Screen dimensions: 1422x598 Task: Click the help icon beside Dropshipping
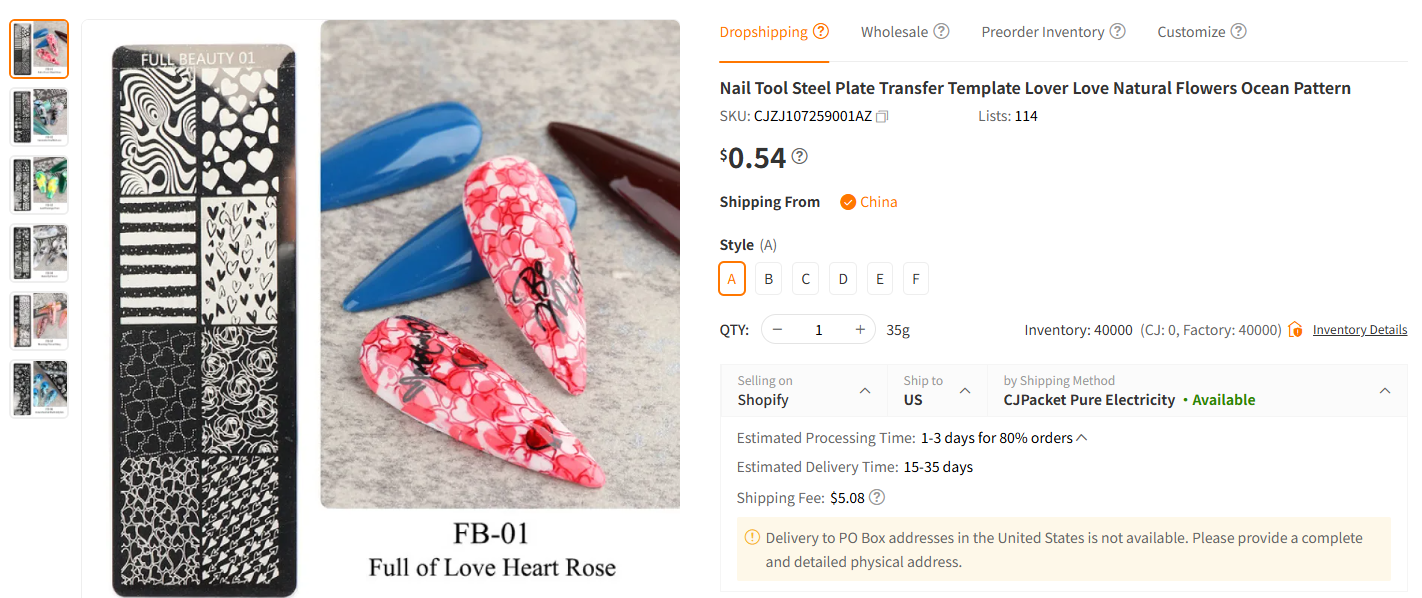[x=821, y=31]
